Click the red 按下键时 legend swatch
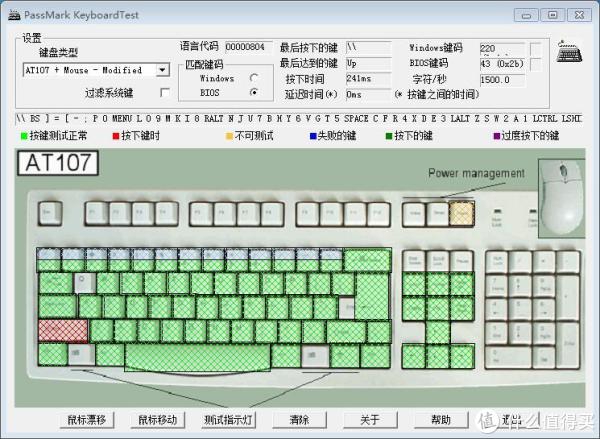 (x=116, y=136)
